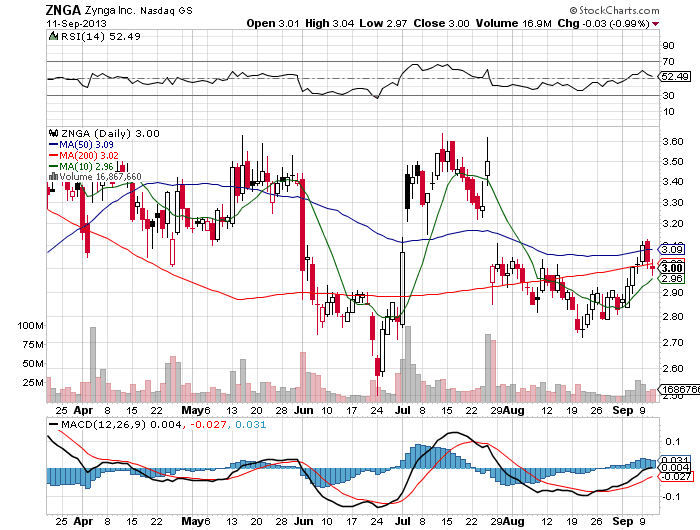Screen dimensions: 700x530
Task: Click the 2.60 price axis label
Action: (673, 368)
